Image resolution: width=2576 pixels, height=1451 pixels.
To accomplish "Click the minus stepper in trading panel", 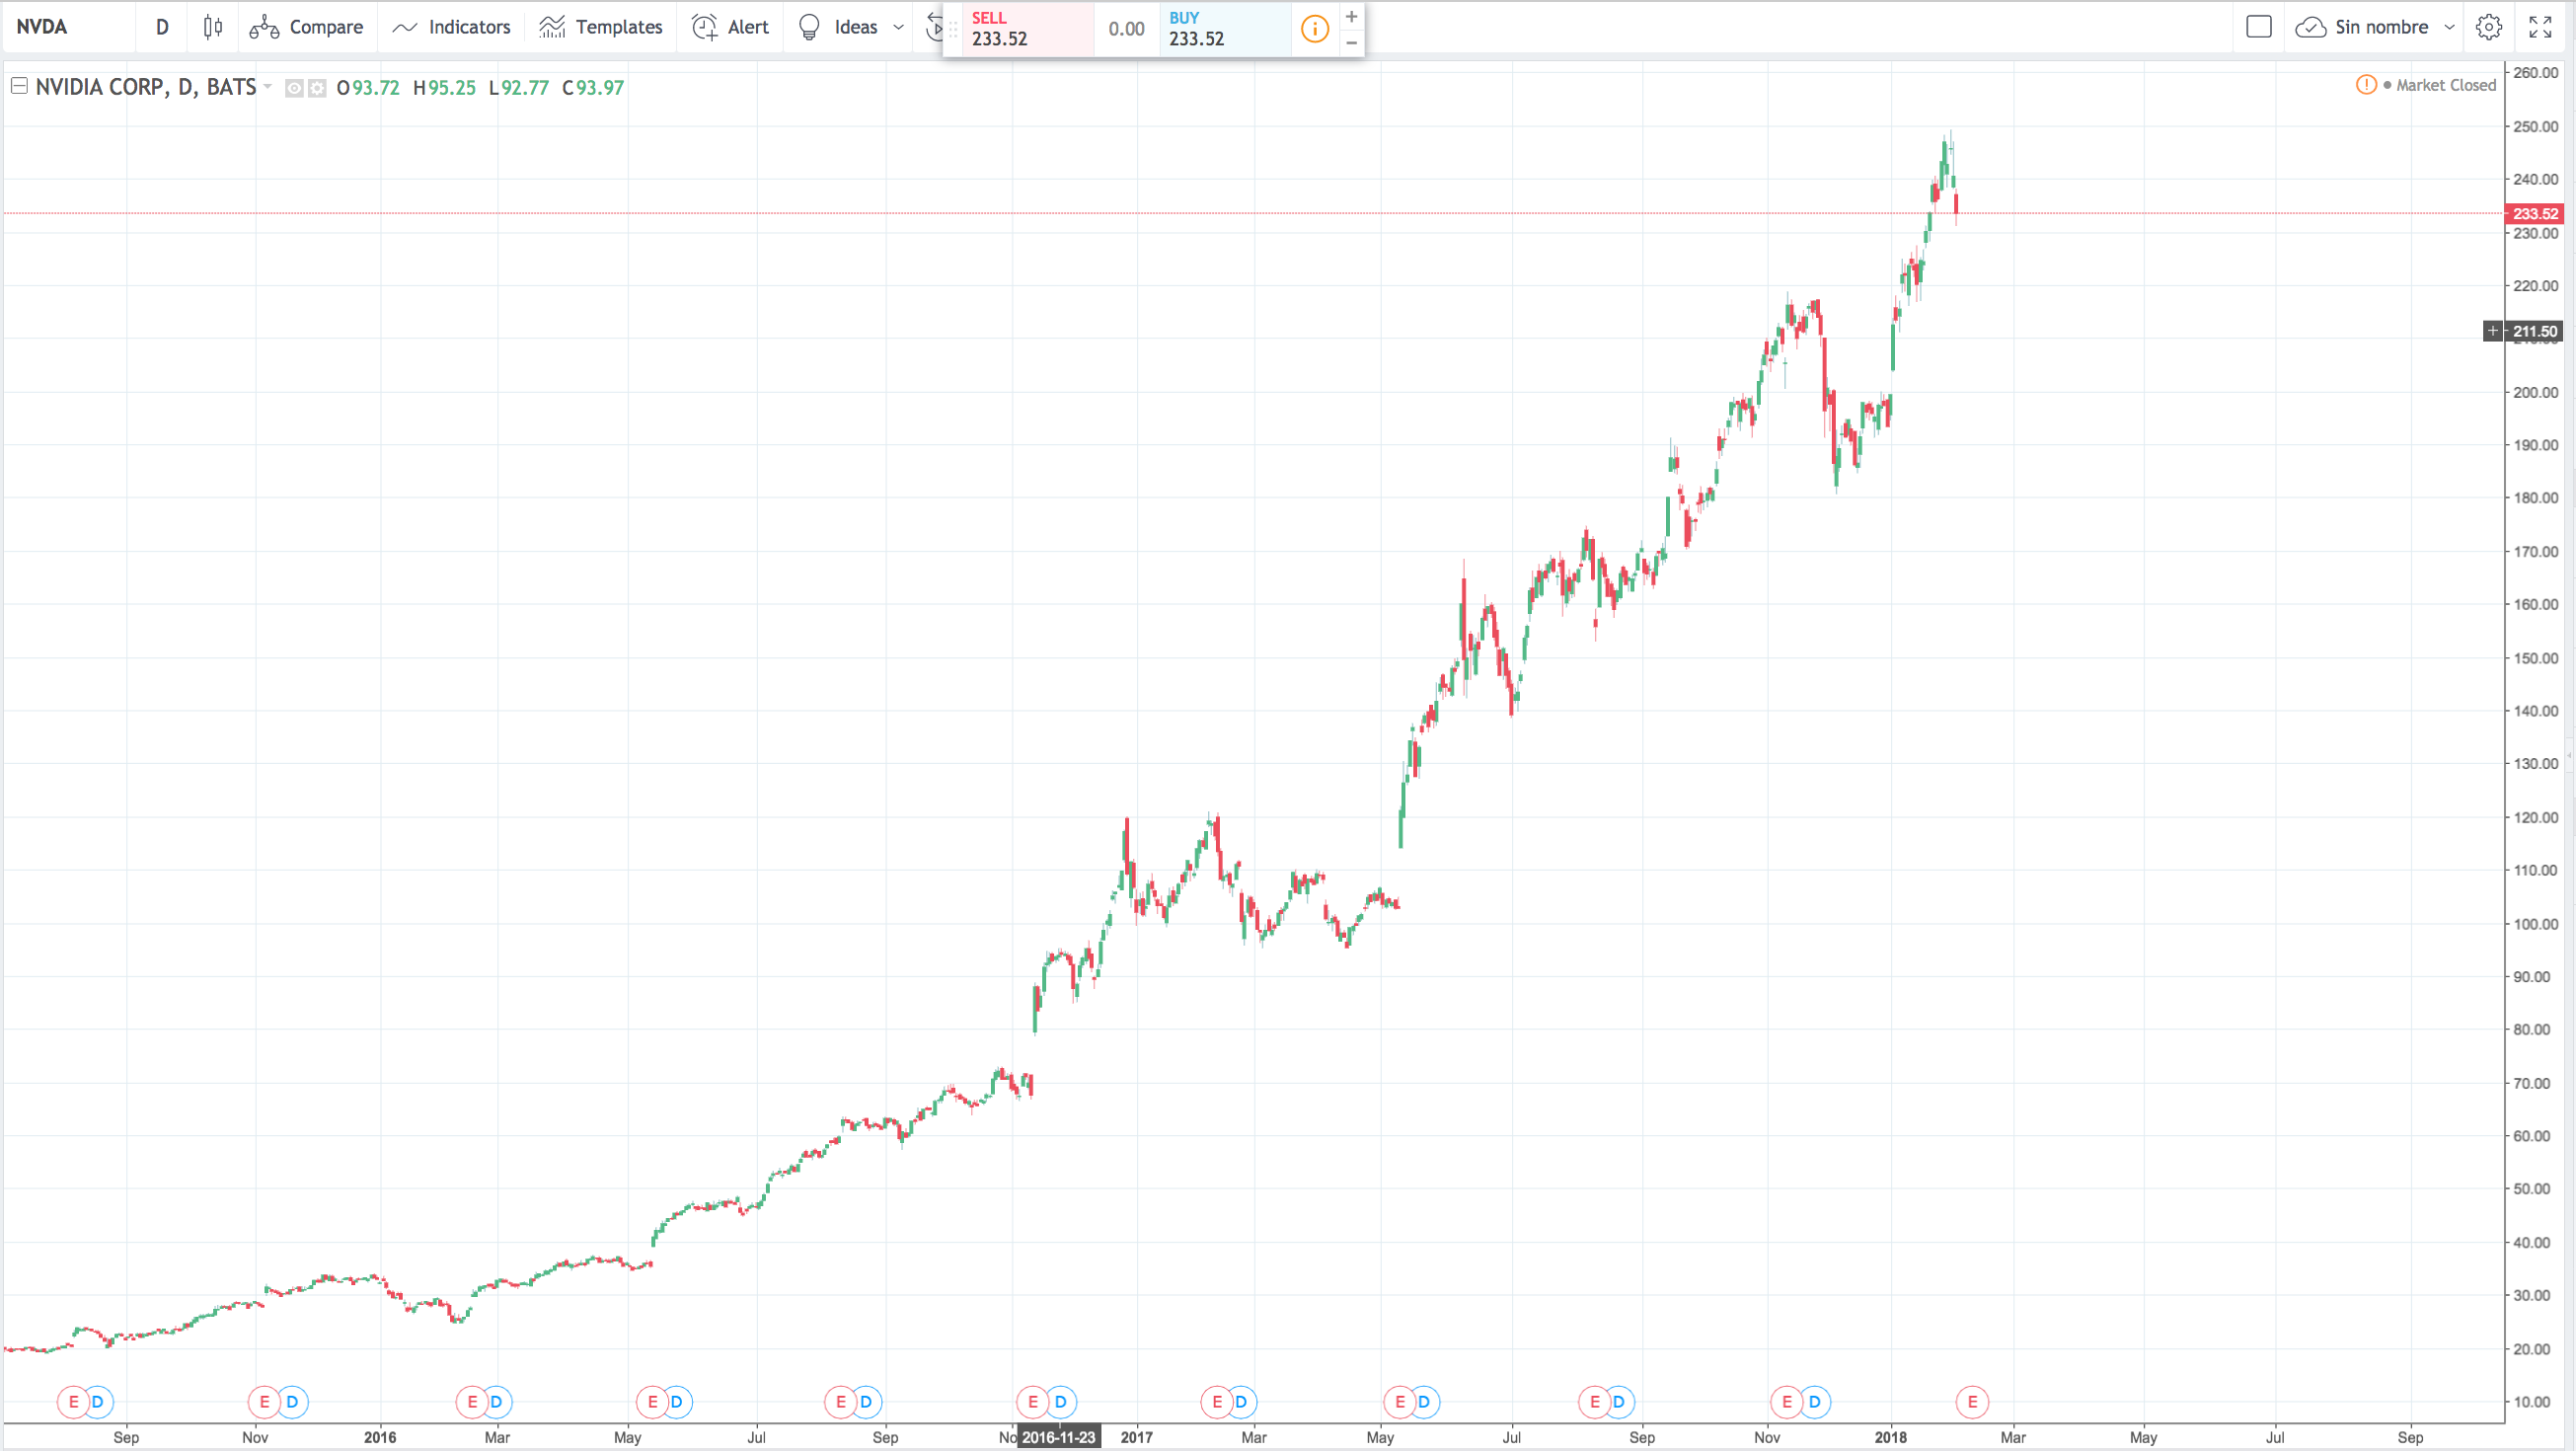I will click(x=1351, y=42).
